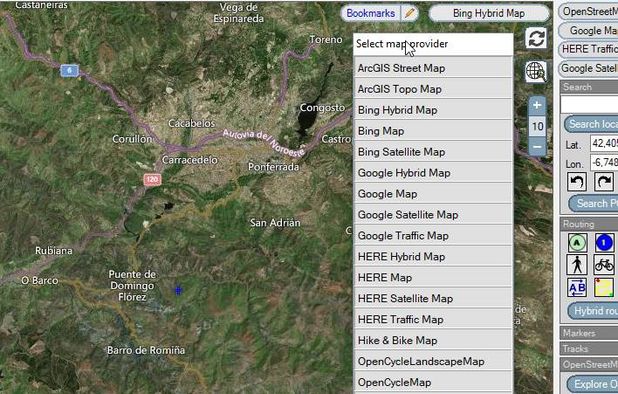Select OpenCycleMap entry
618x394 pixels.
(433, 382)
